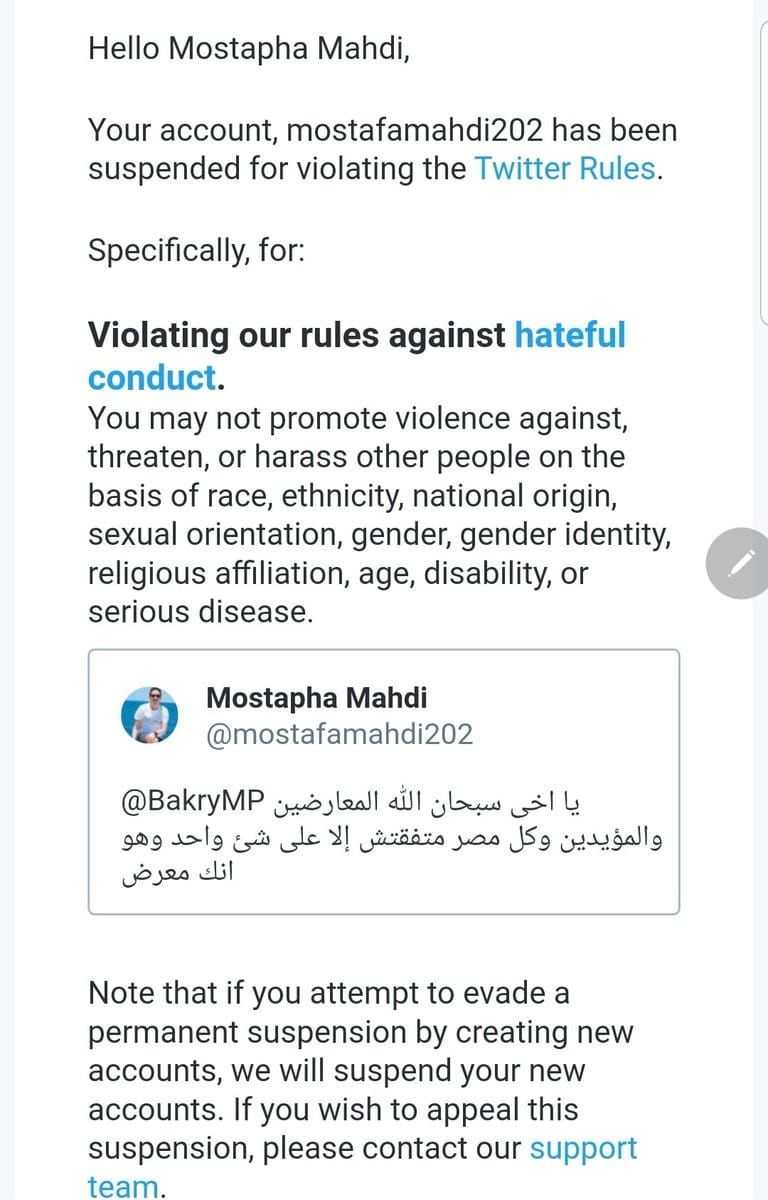Click the suspension notice paragraph
Viewport: 768px width, 1200px height.
coord(380,149)
